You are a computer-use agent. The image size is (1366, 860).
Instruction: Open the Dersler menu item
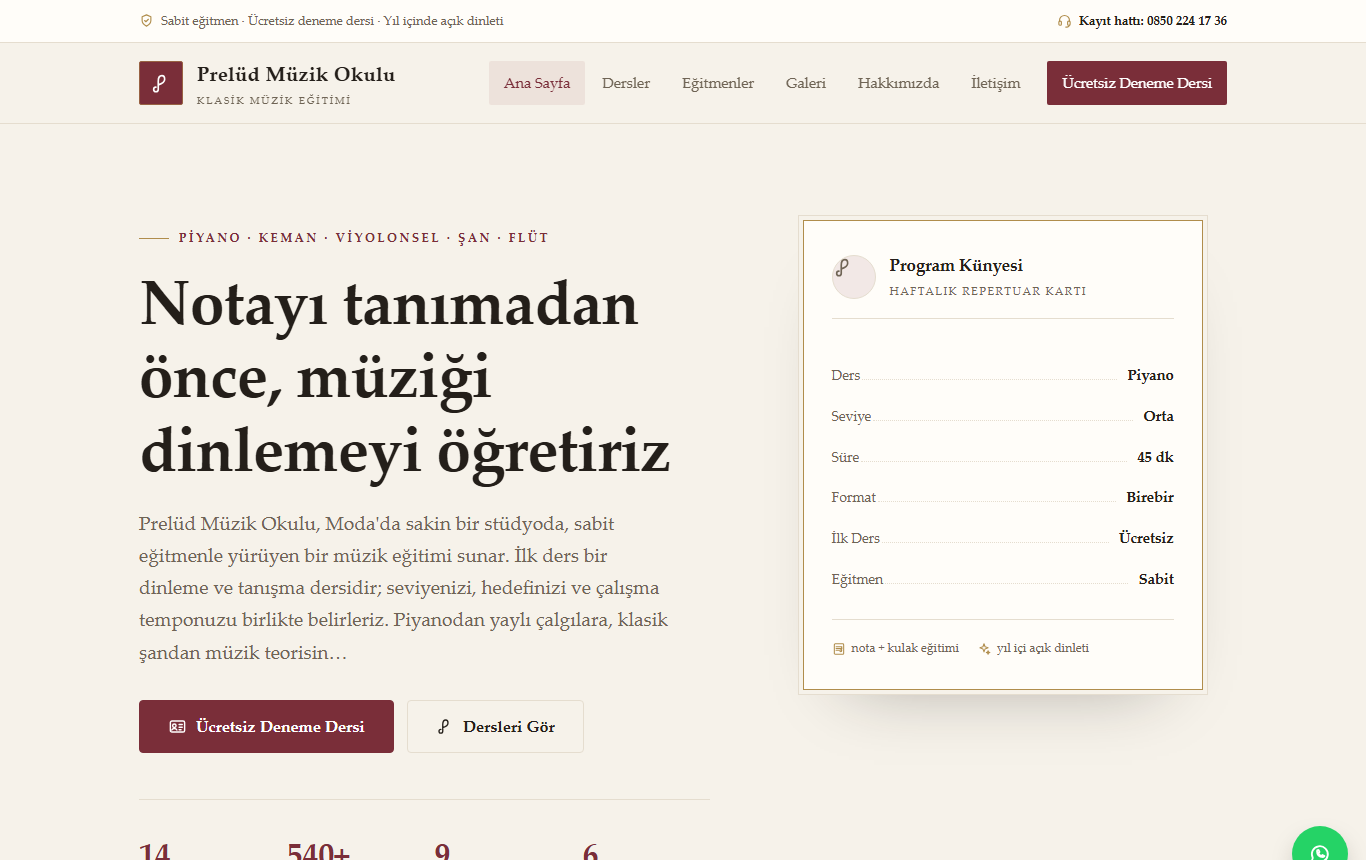(x=626, y=83)
